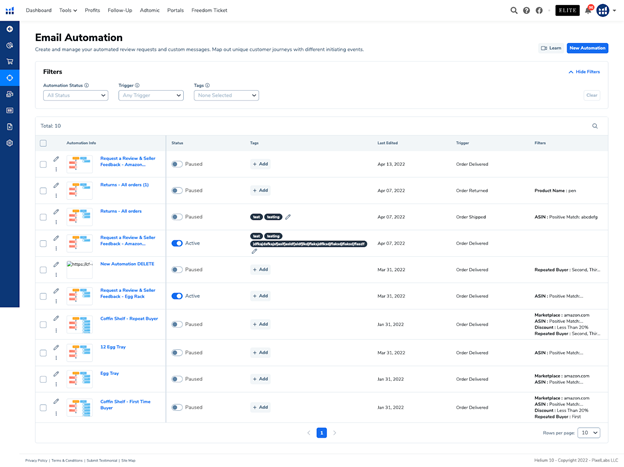The height and width of the screenshot is (467, 624).
Task: Click the edit pencil for Returns - All orders (1)
Action: pyautogui.click(x=56, y=185)
